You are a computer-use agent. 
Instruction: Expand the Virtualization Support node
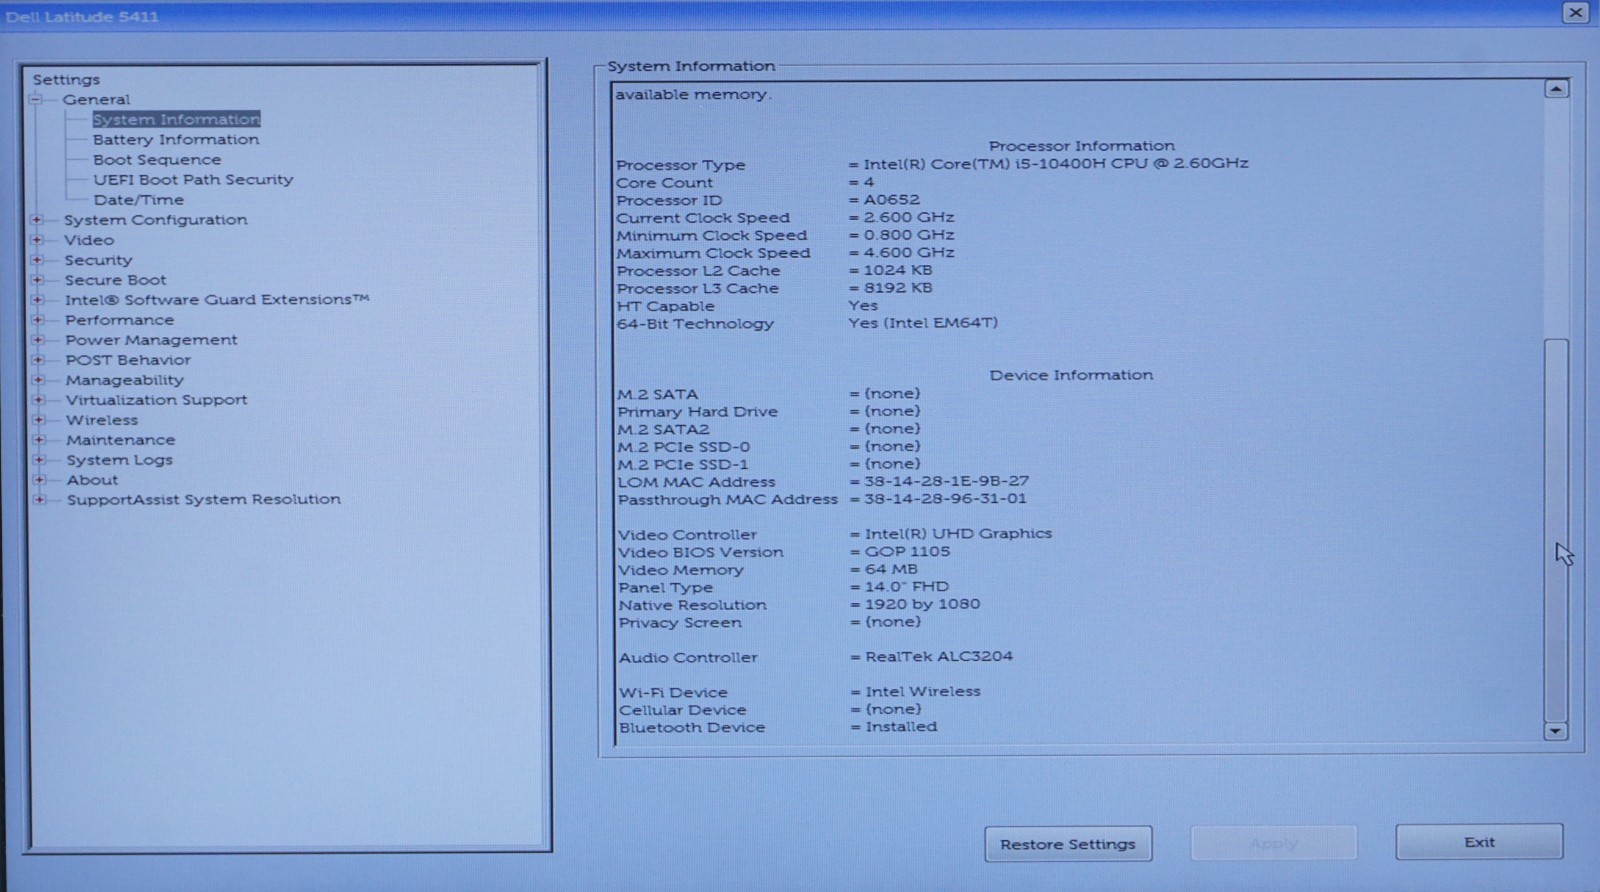(x=38, y=400)
